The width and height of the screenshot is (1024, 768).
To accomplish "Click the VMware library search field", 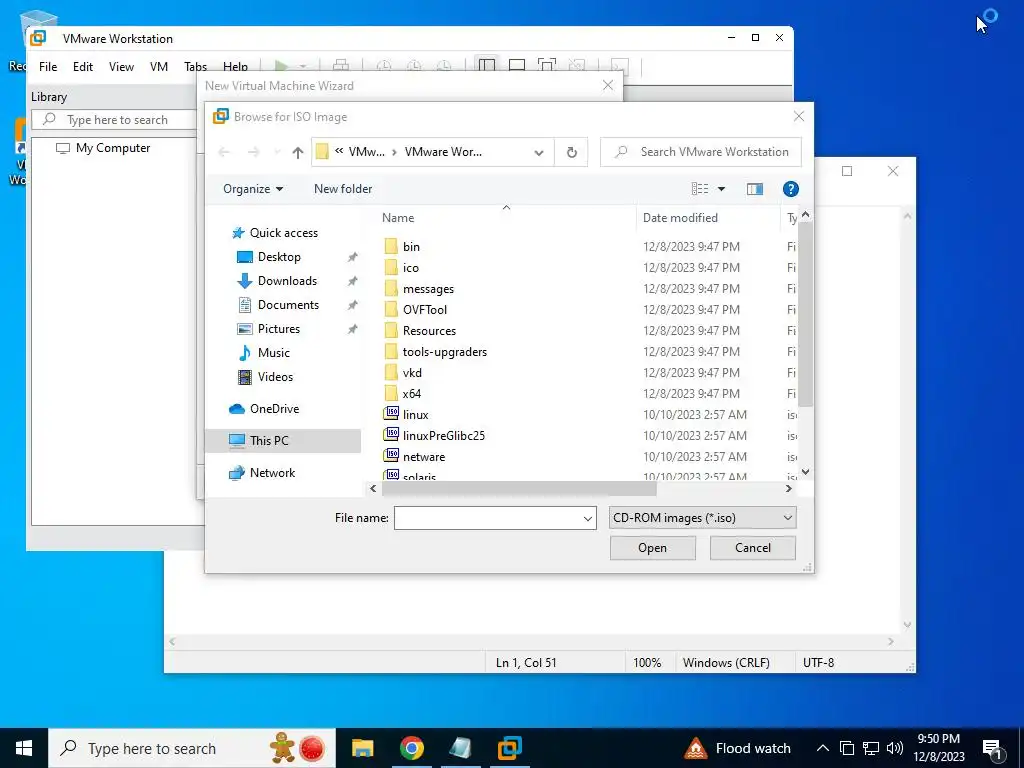I will (114, 120).
